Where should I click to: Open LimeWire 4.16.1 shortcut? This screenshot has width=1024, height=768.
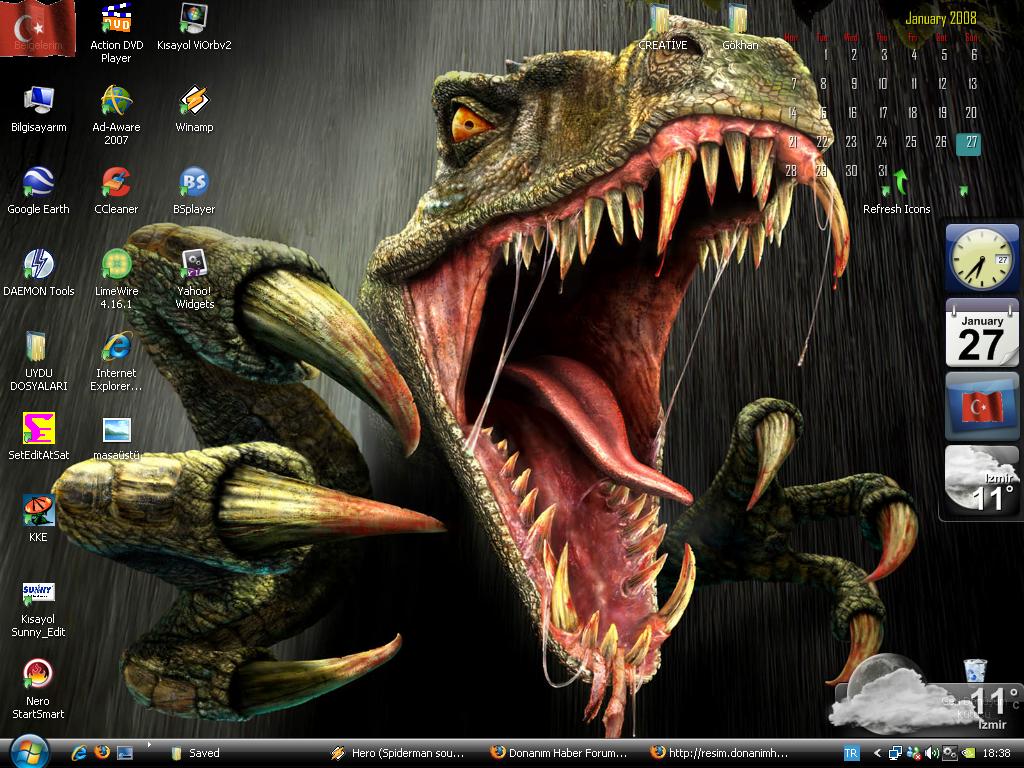tap(116, 279)
